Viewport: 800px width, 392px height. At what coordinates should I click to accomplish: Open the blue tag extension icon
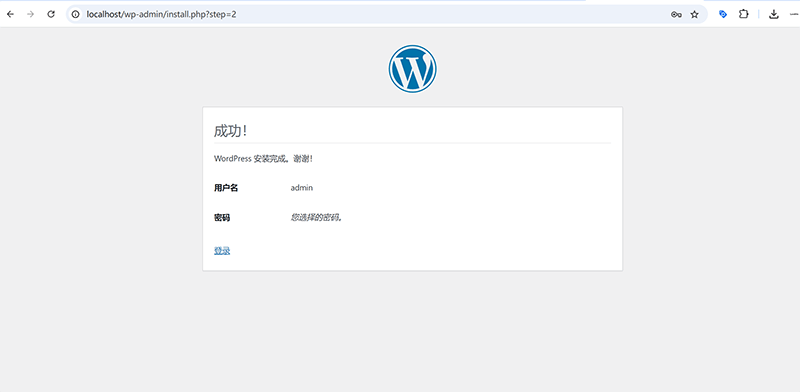click(x=723, y=14)
